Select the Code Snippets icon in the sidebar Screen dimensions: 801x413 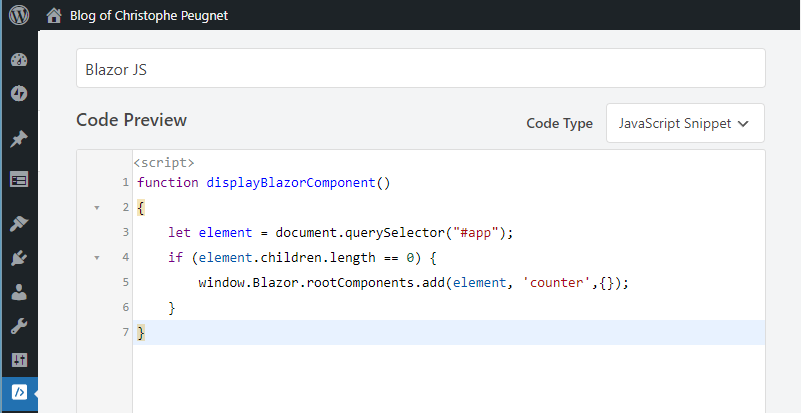click(x=19, y=393)
